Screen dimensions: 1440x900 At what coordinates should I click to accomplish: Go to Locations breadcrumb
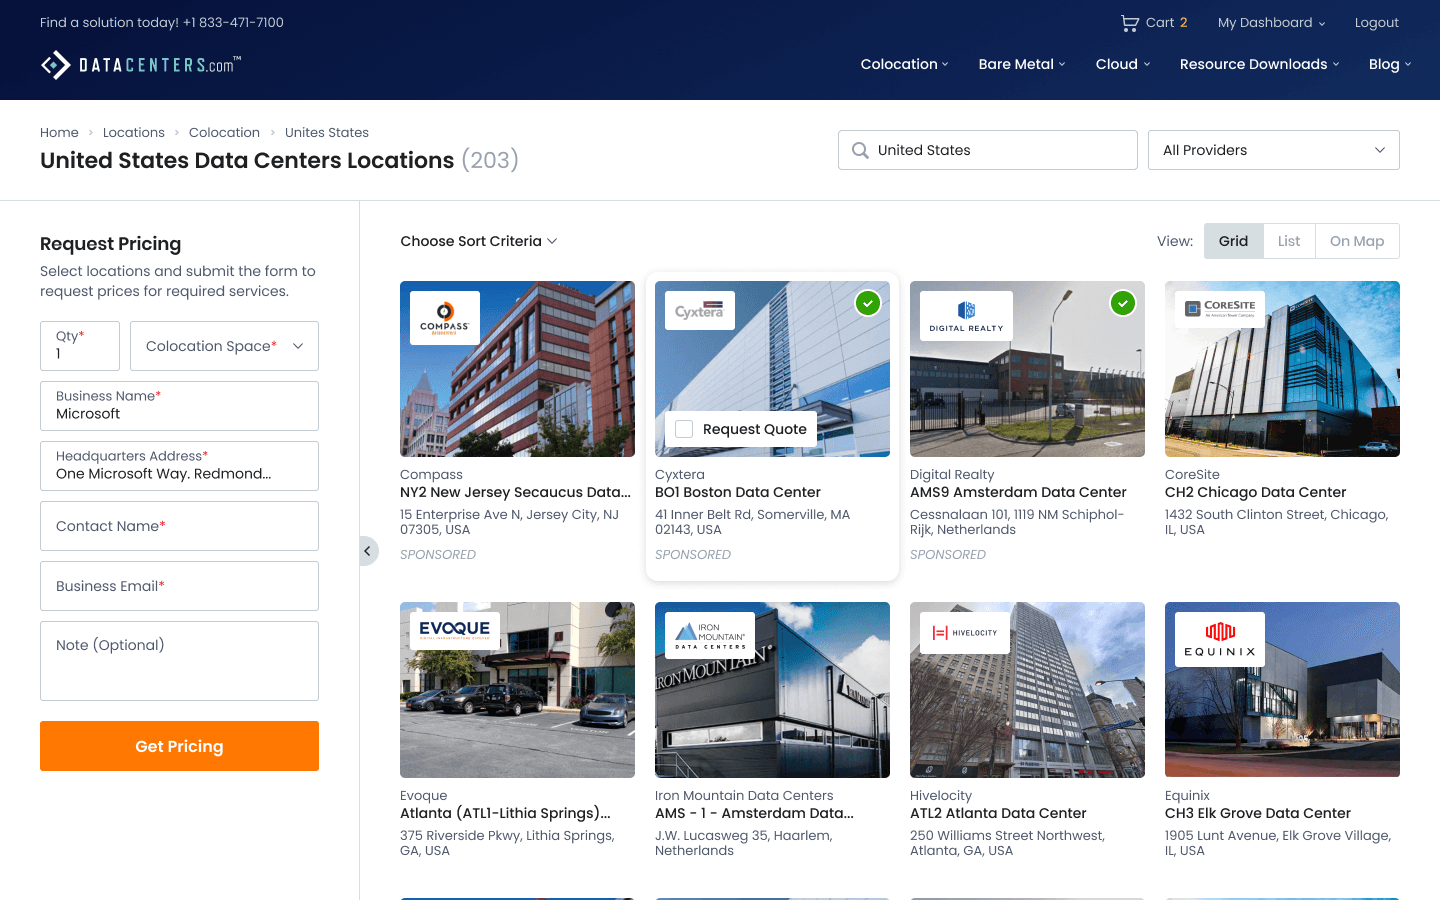(x=134, y=132)
